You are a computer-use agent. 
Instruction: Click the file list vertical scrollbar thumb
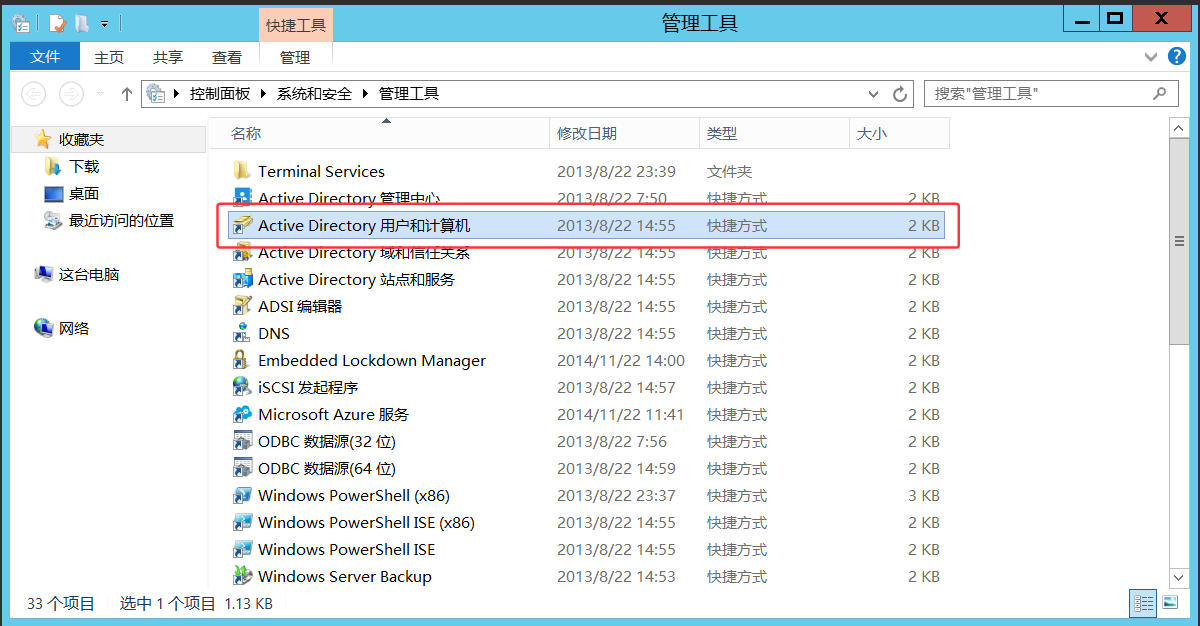(x=1180, y=240)
